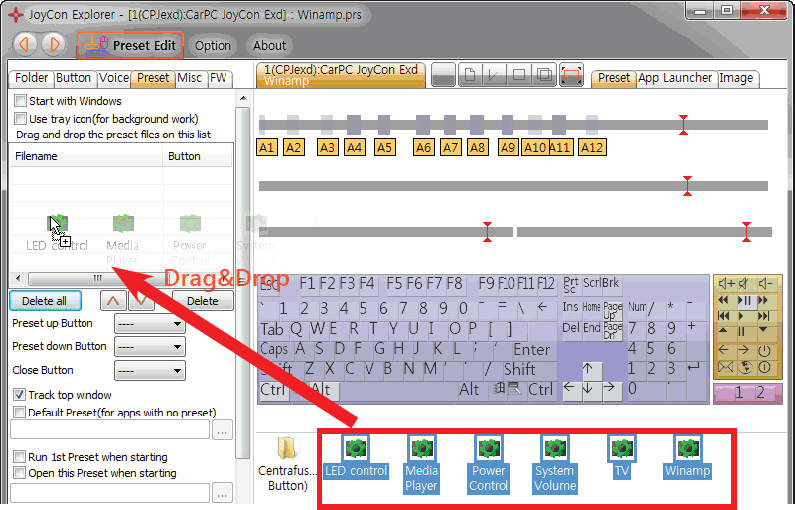This screenshot has width=795, height=510.
Task: Select the Winamp preset file
Action: (x=688, y=456)
